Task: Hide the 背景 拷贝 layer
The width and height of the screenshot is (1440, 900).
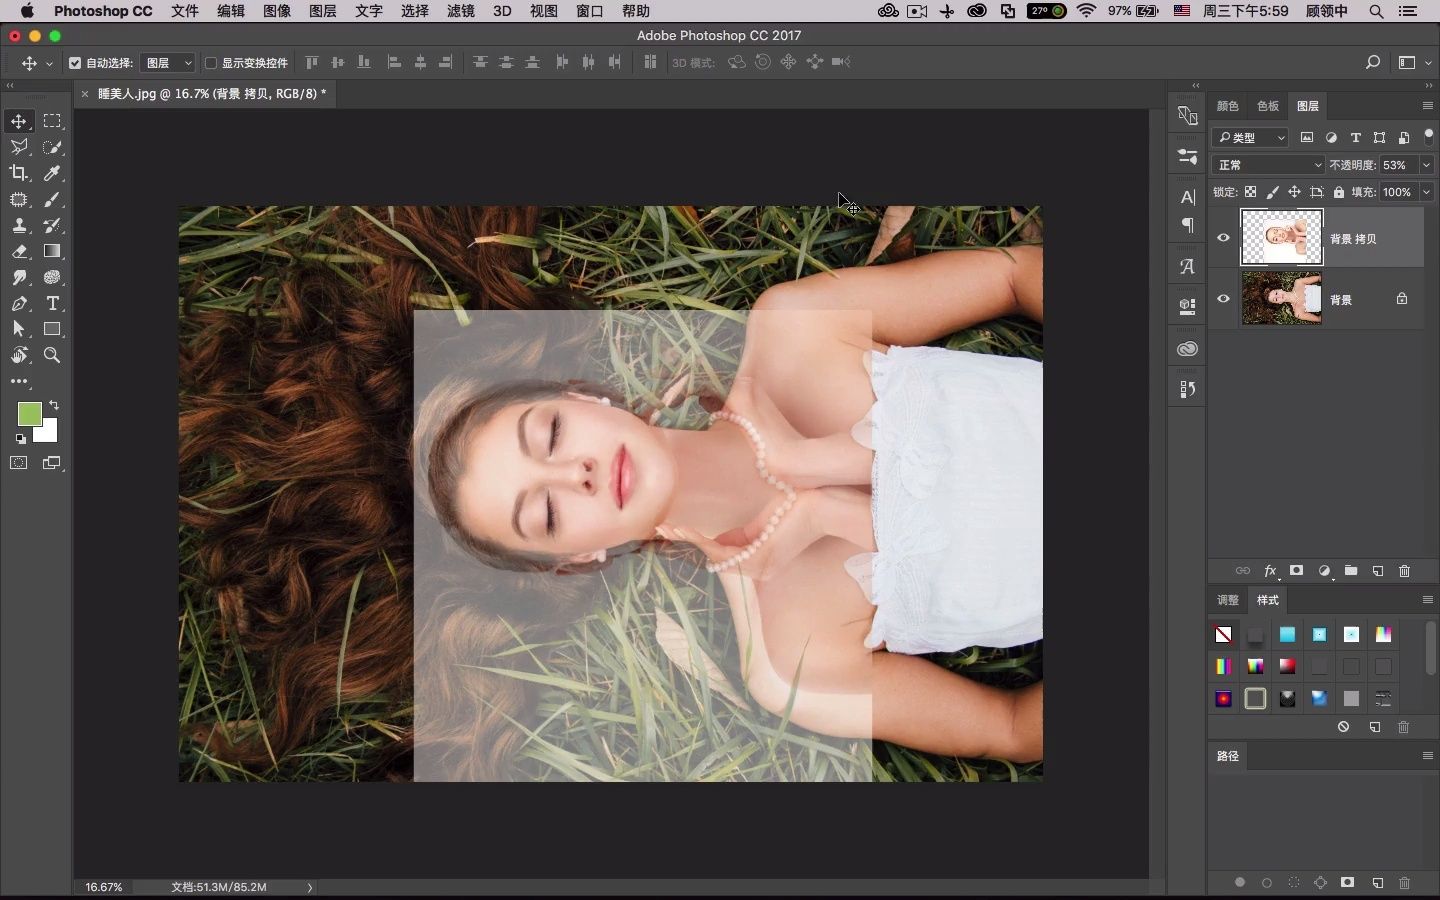Action: click(x=1223, y=238)
